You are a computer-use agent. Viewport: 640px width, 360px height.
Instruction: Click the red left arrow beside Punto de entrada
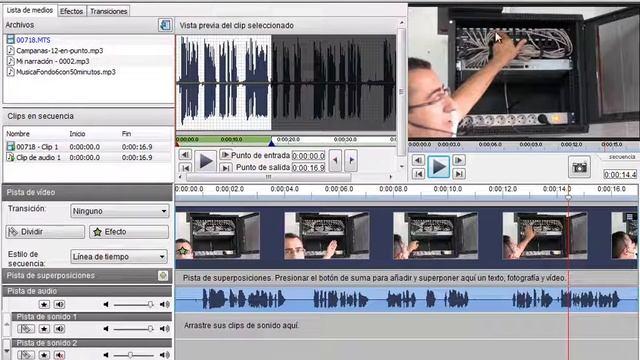[336, 160]
